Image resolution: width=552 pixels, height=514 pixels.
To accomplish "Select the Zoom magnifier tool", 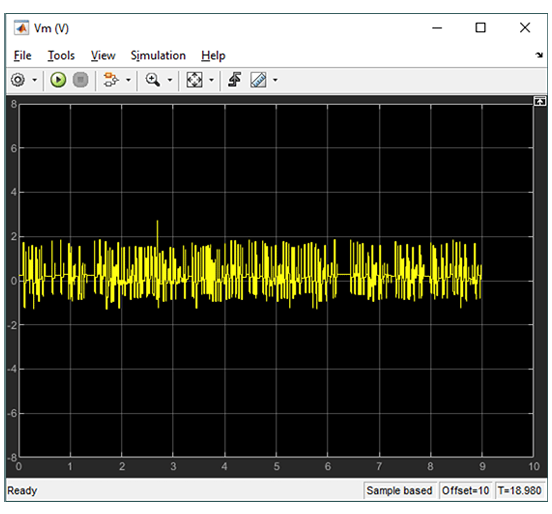I will pos(153,80).
